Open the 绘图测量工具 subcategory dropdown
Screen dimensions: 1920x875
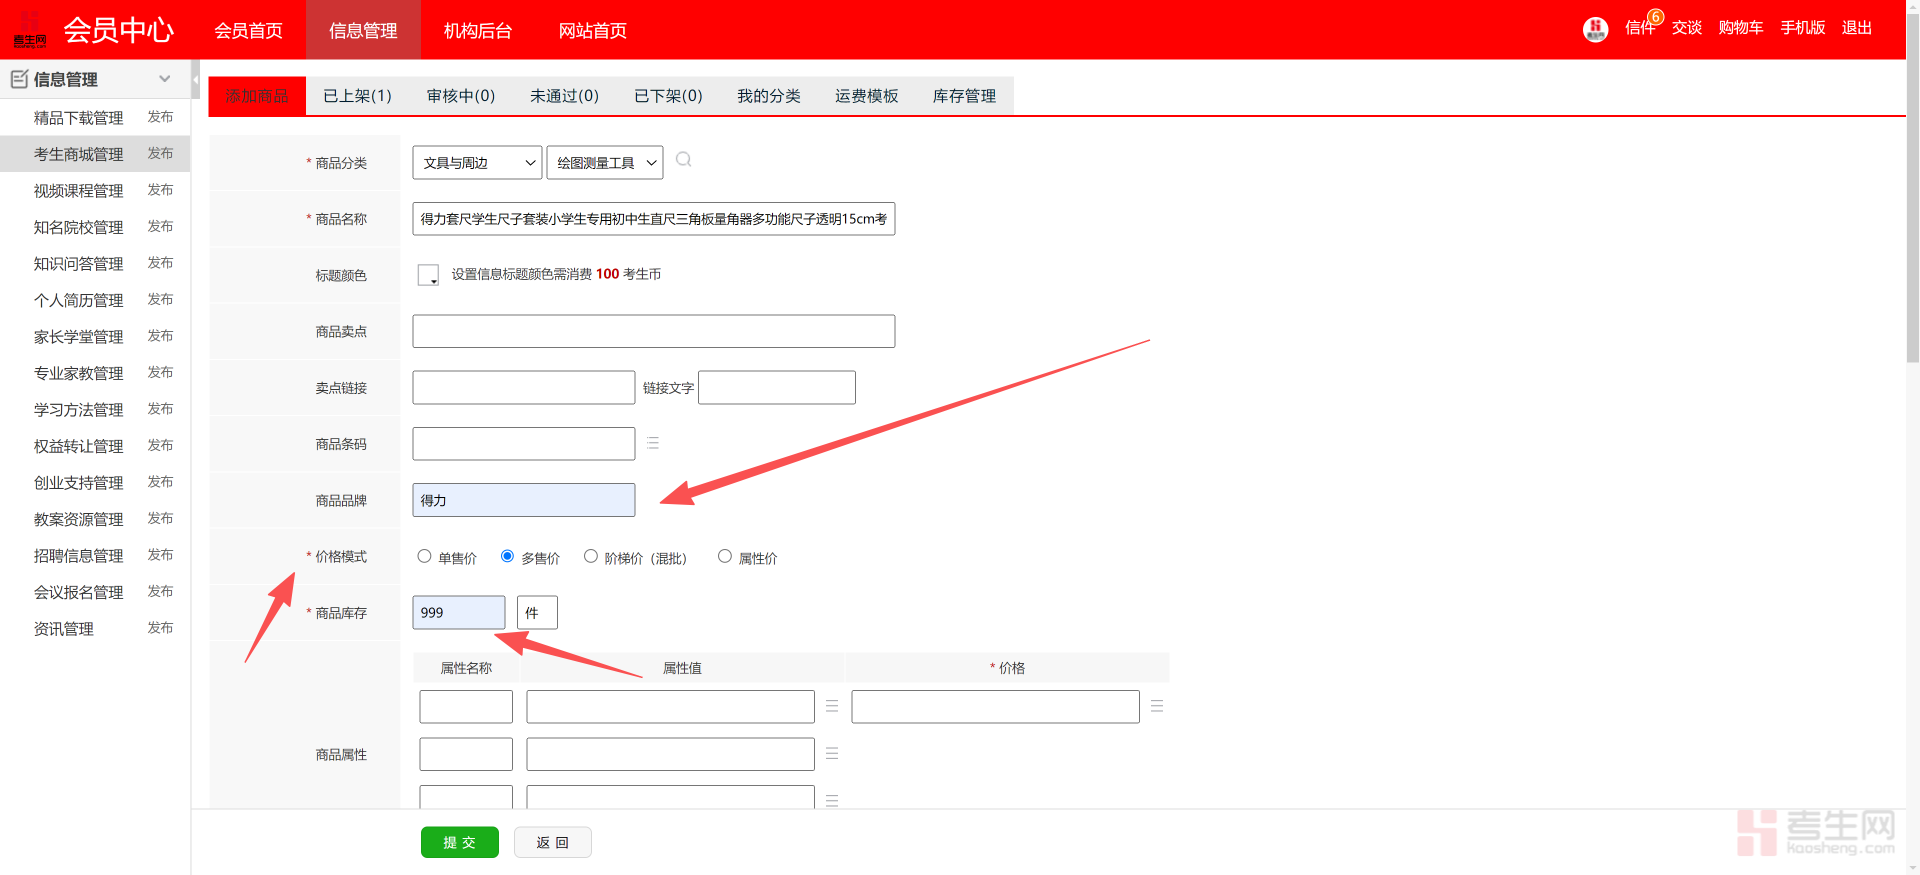605,163
